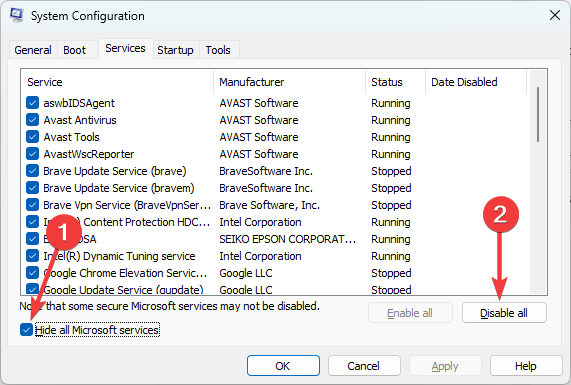The image size is (571, 385).
Task: Open the Tools tab
Action: (x=218, y=50)
